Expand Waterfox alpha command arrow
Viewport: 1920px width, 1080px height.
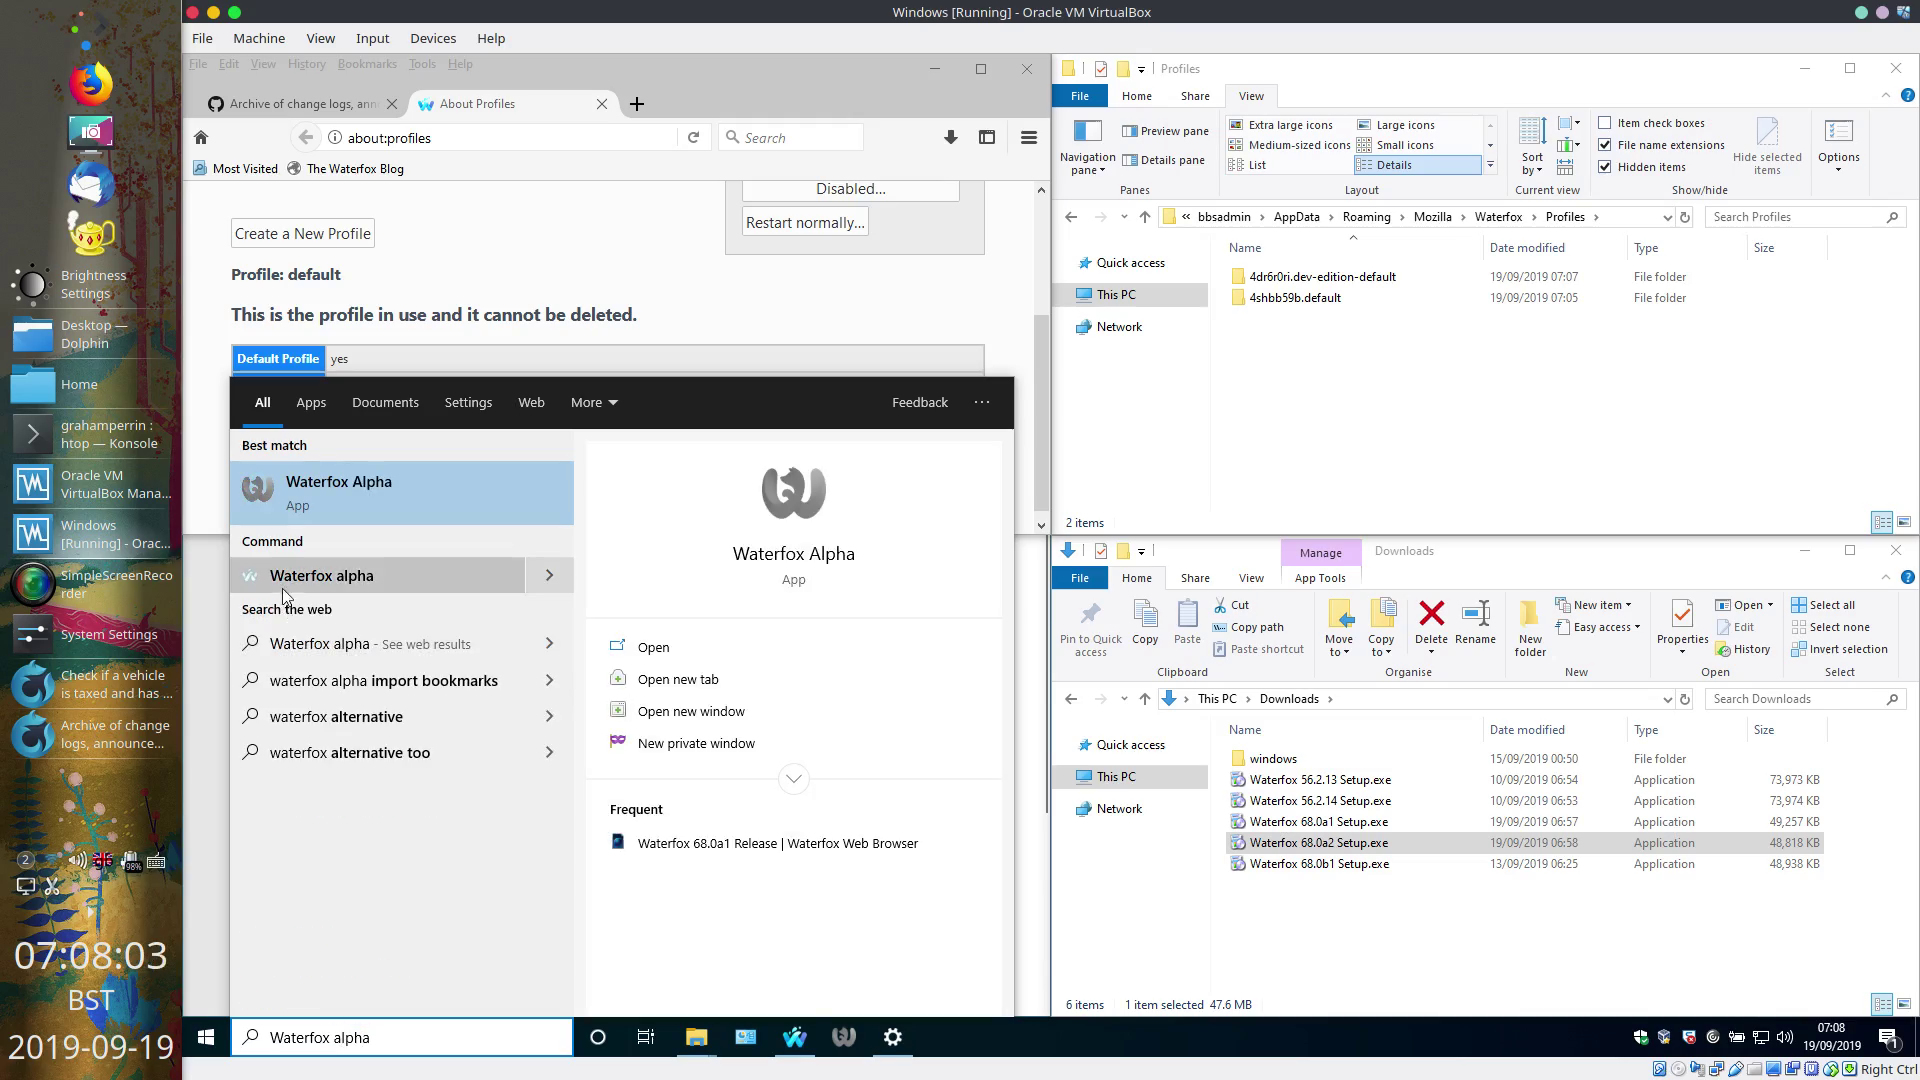pos(549,576)
